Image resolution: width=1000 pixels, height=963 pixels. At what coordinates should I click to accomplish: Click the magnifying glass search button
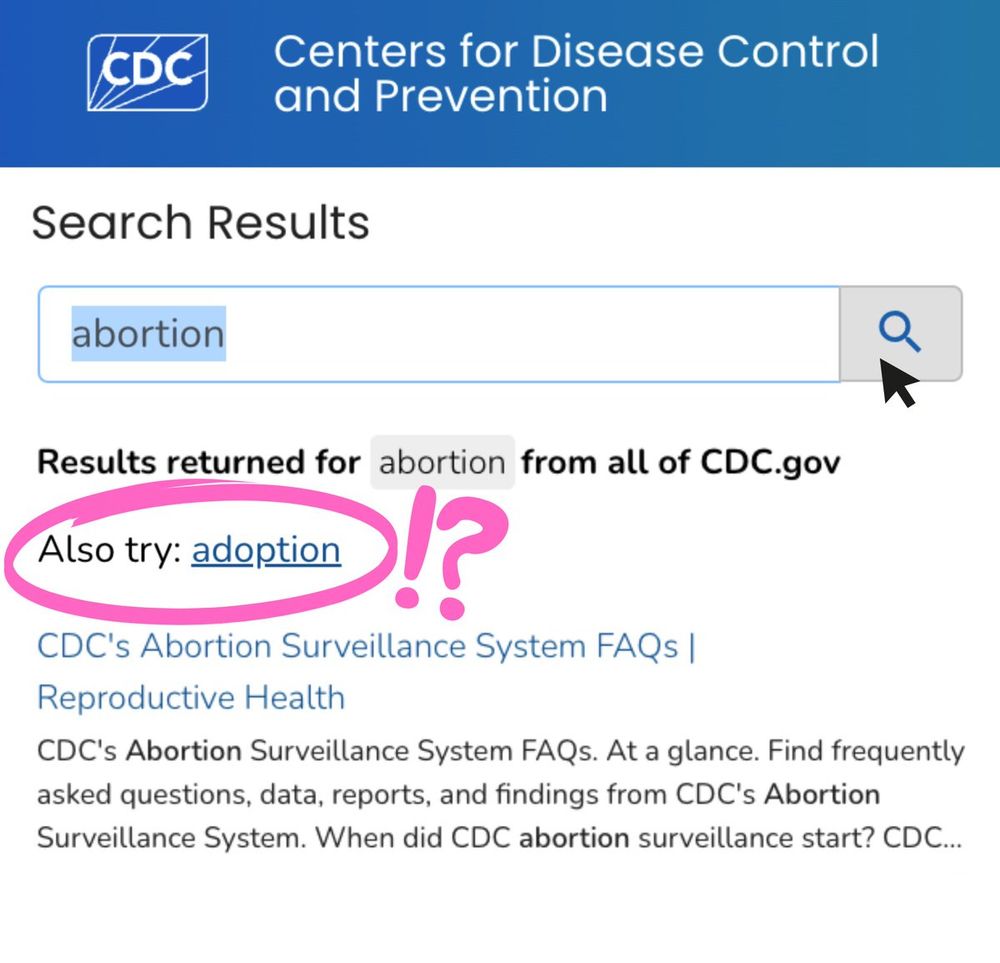click(901, 334)
